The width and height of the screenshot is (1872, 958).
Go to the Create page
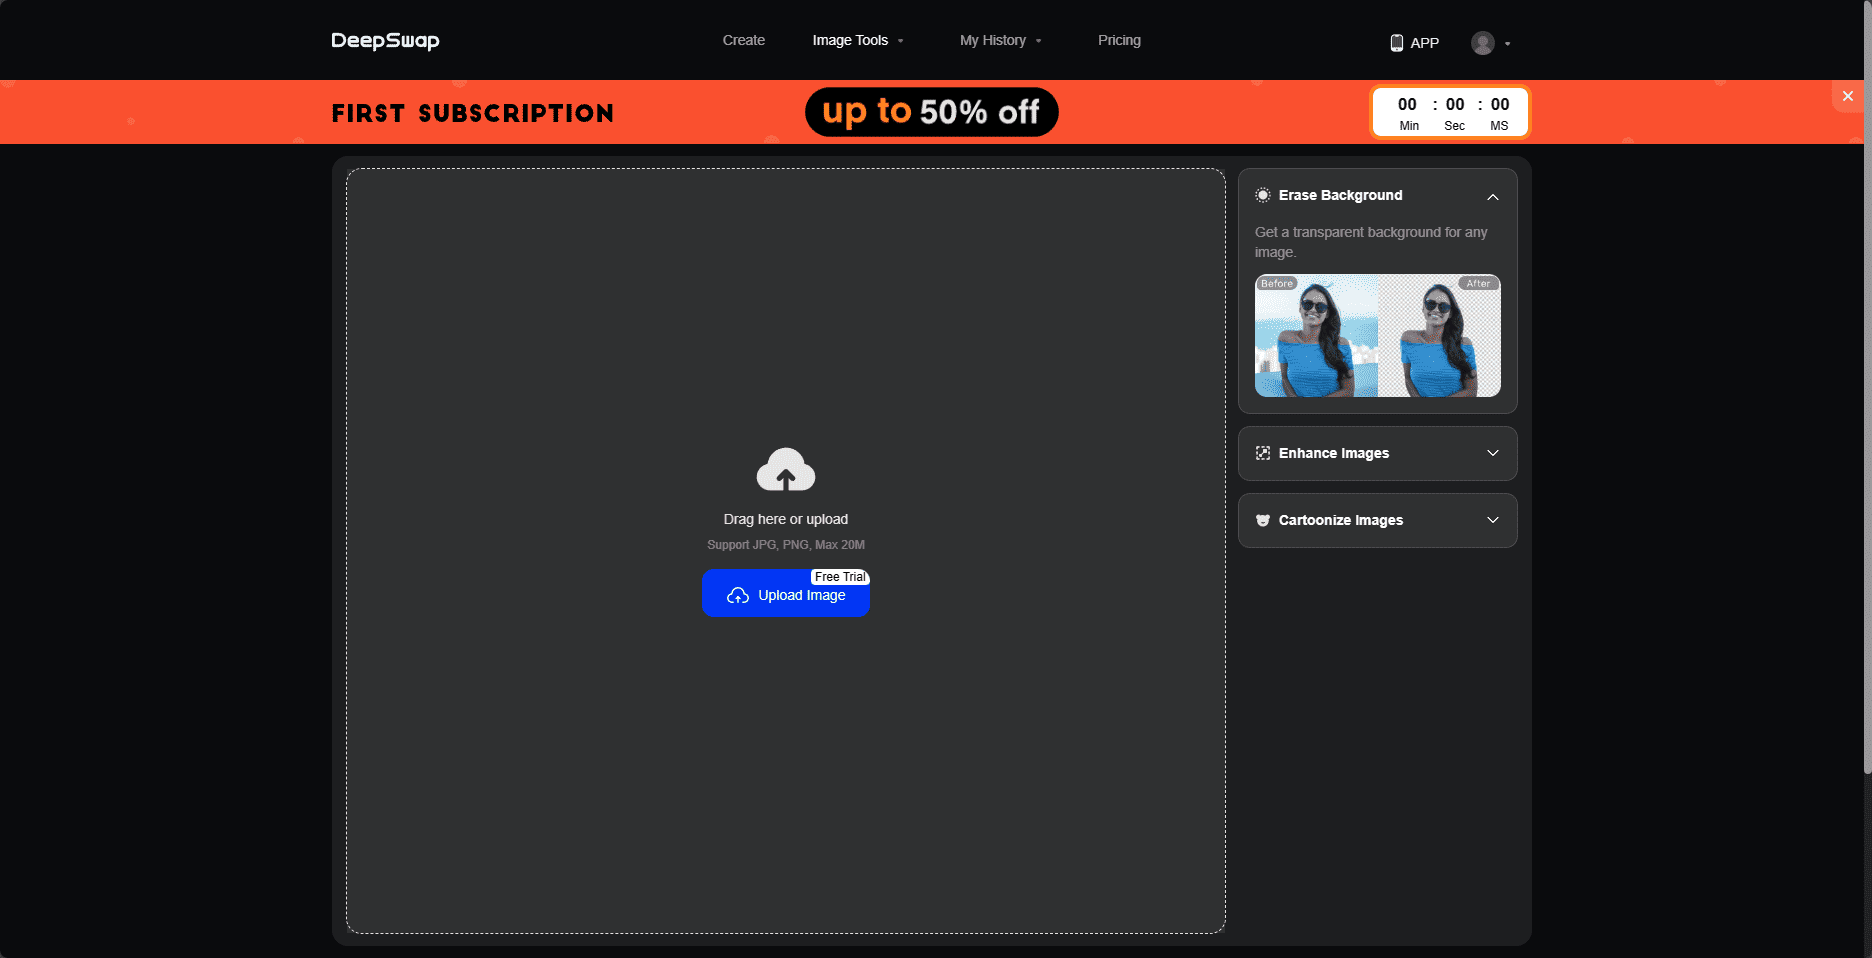point(744,40)
